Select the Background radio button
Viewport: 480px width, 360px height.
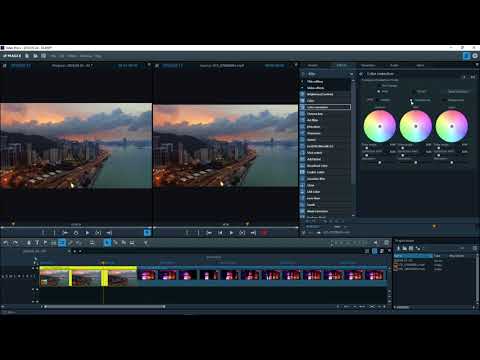tap(444, 100)
